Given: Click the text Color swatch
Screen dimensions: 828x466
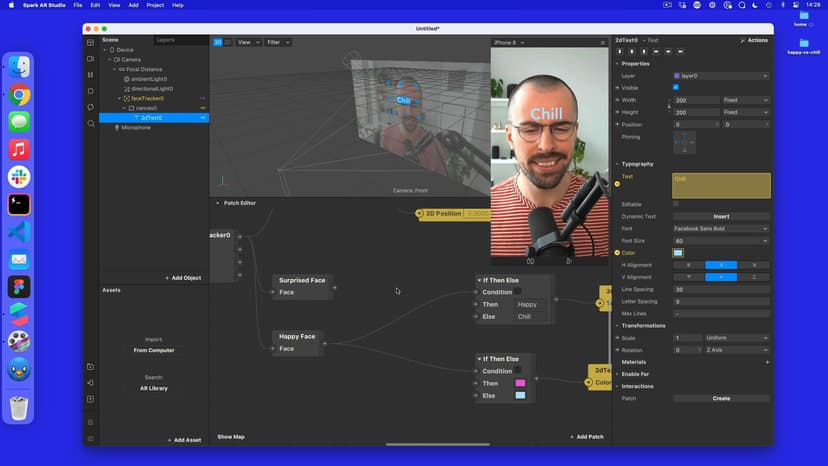Looking at the screenshot, I should (x=678, y=253).
